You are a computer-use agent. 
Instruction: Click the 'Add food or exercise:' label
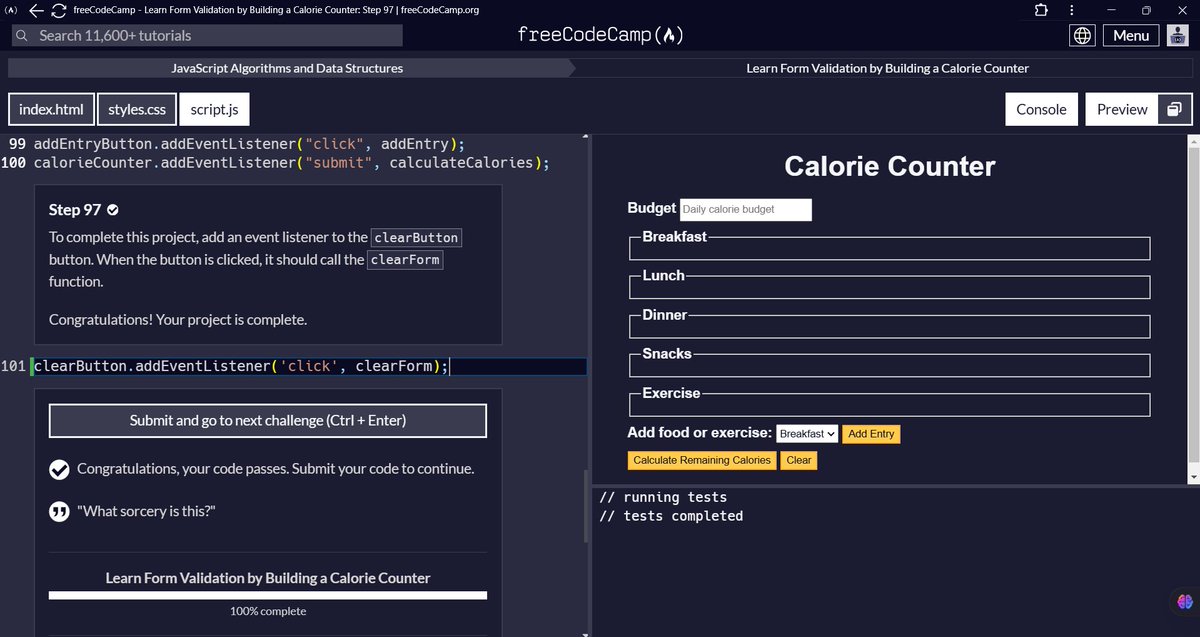[x=700, y=433]
